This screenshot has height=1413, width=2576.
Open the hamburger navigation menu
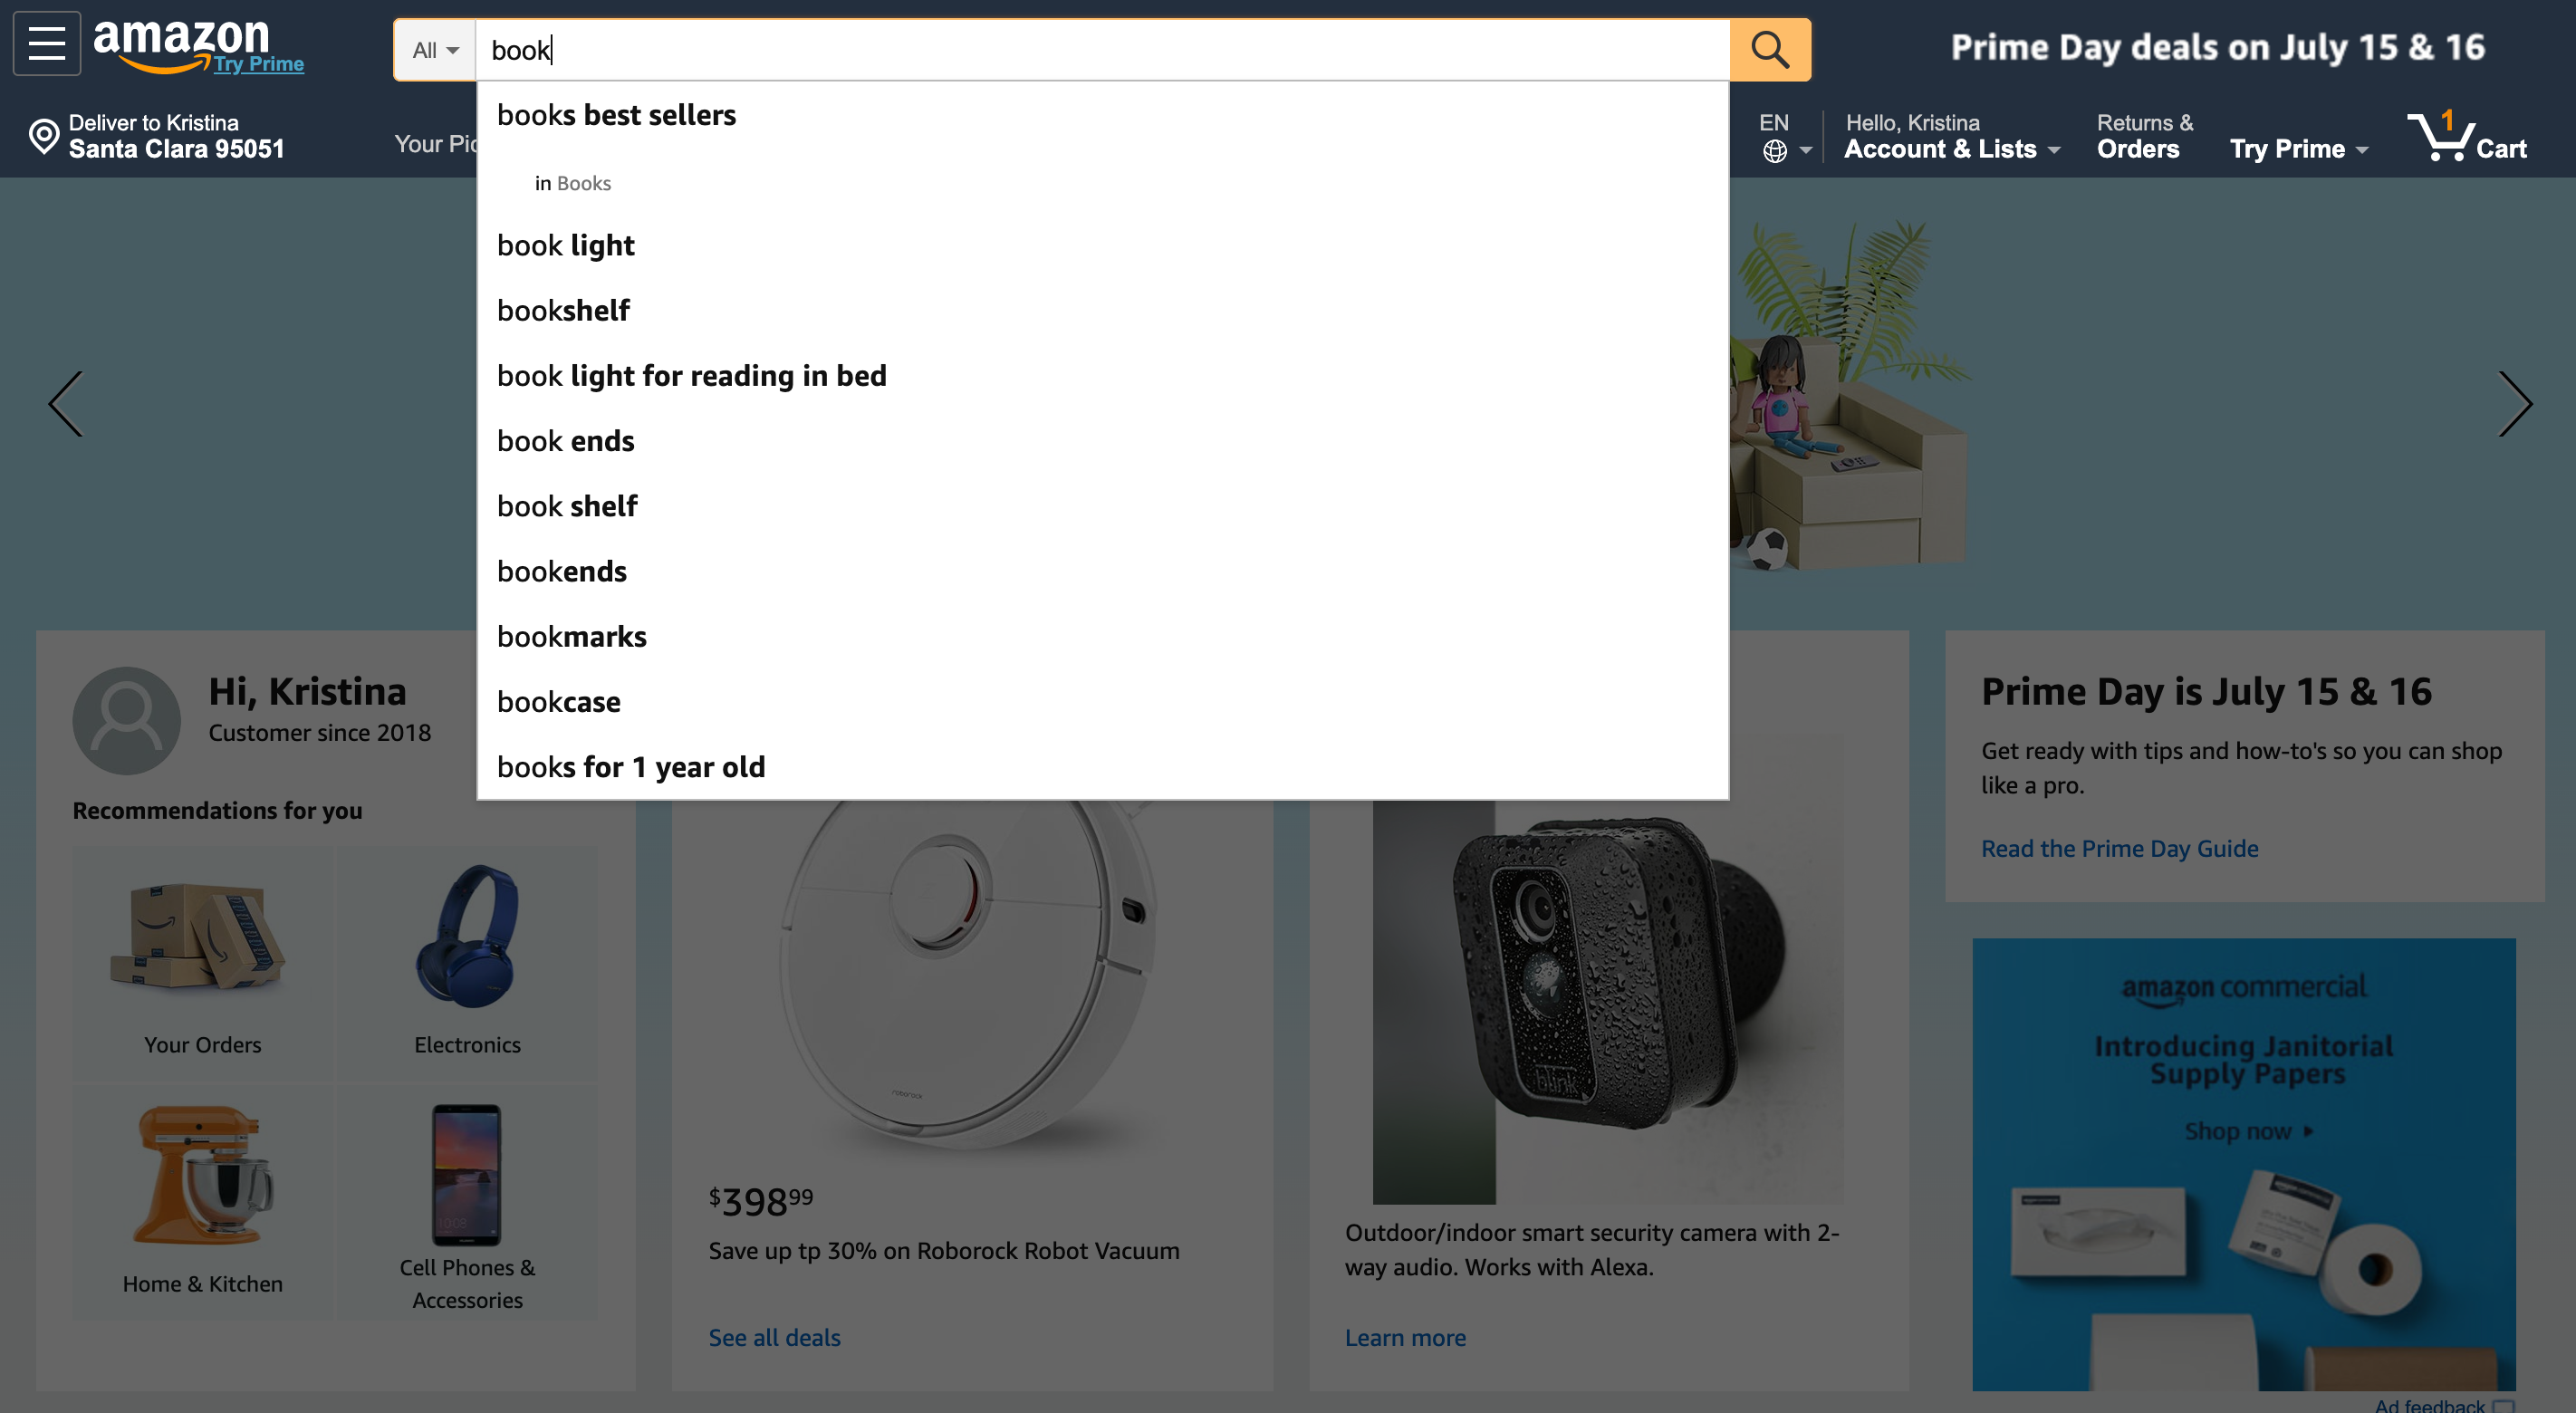click(x=46, y=43)
